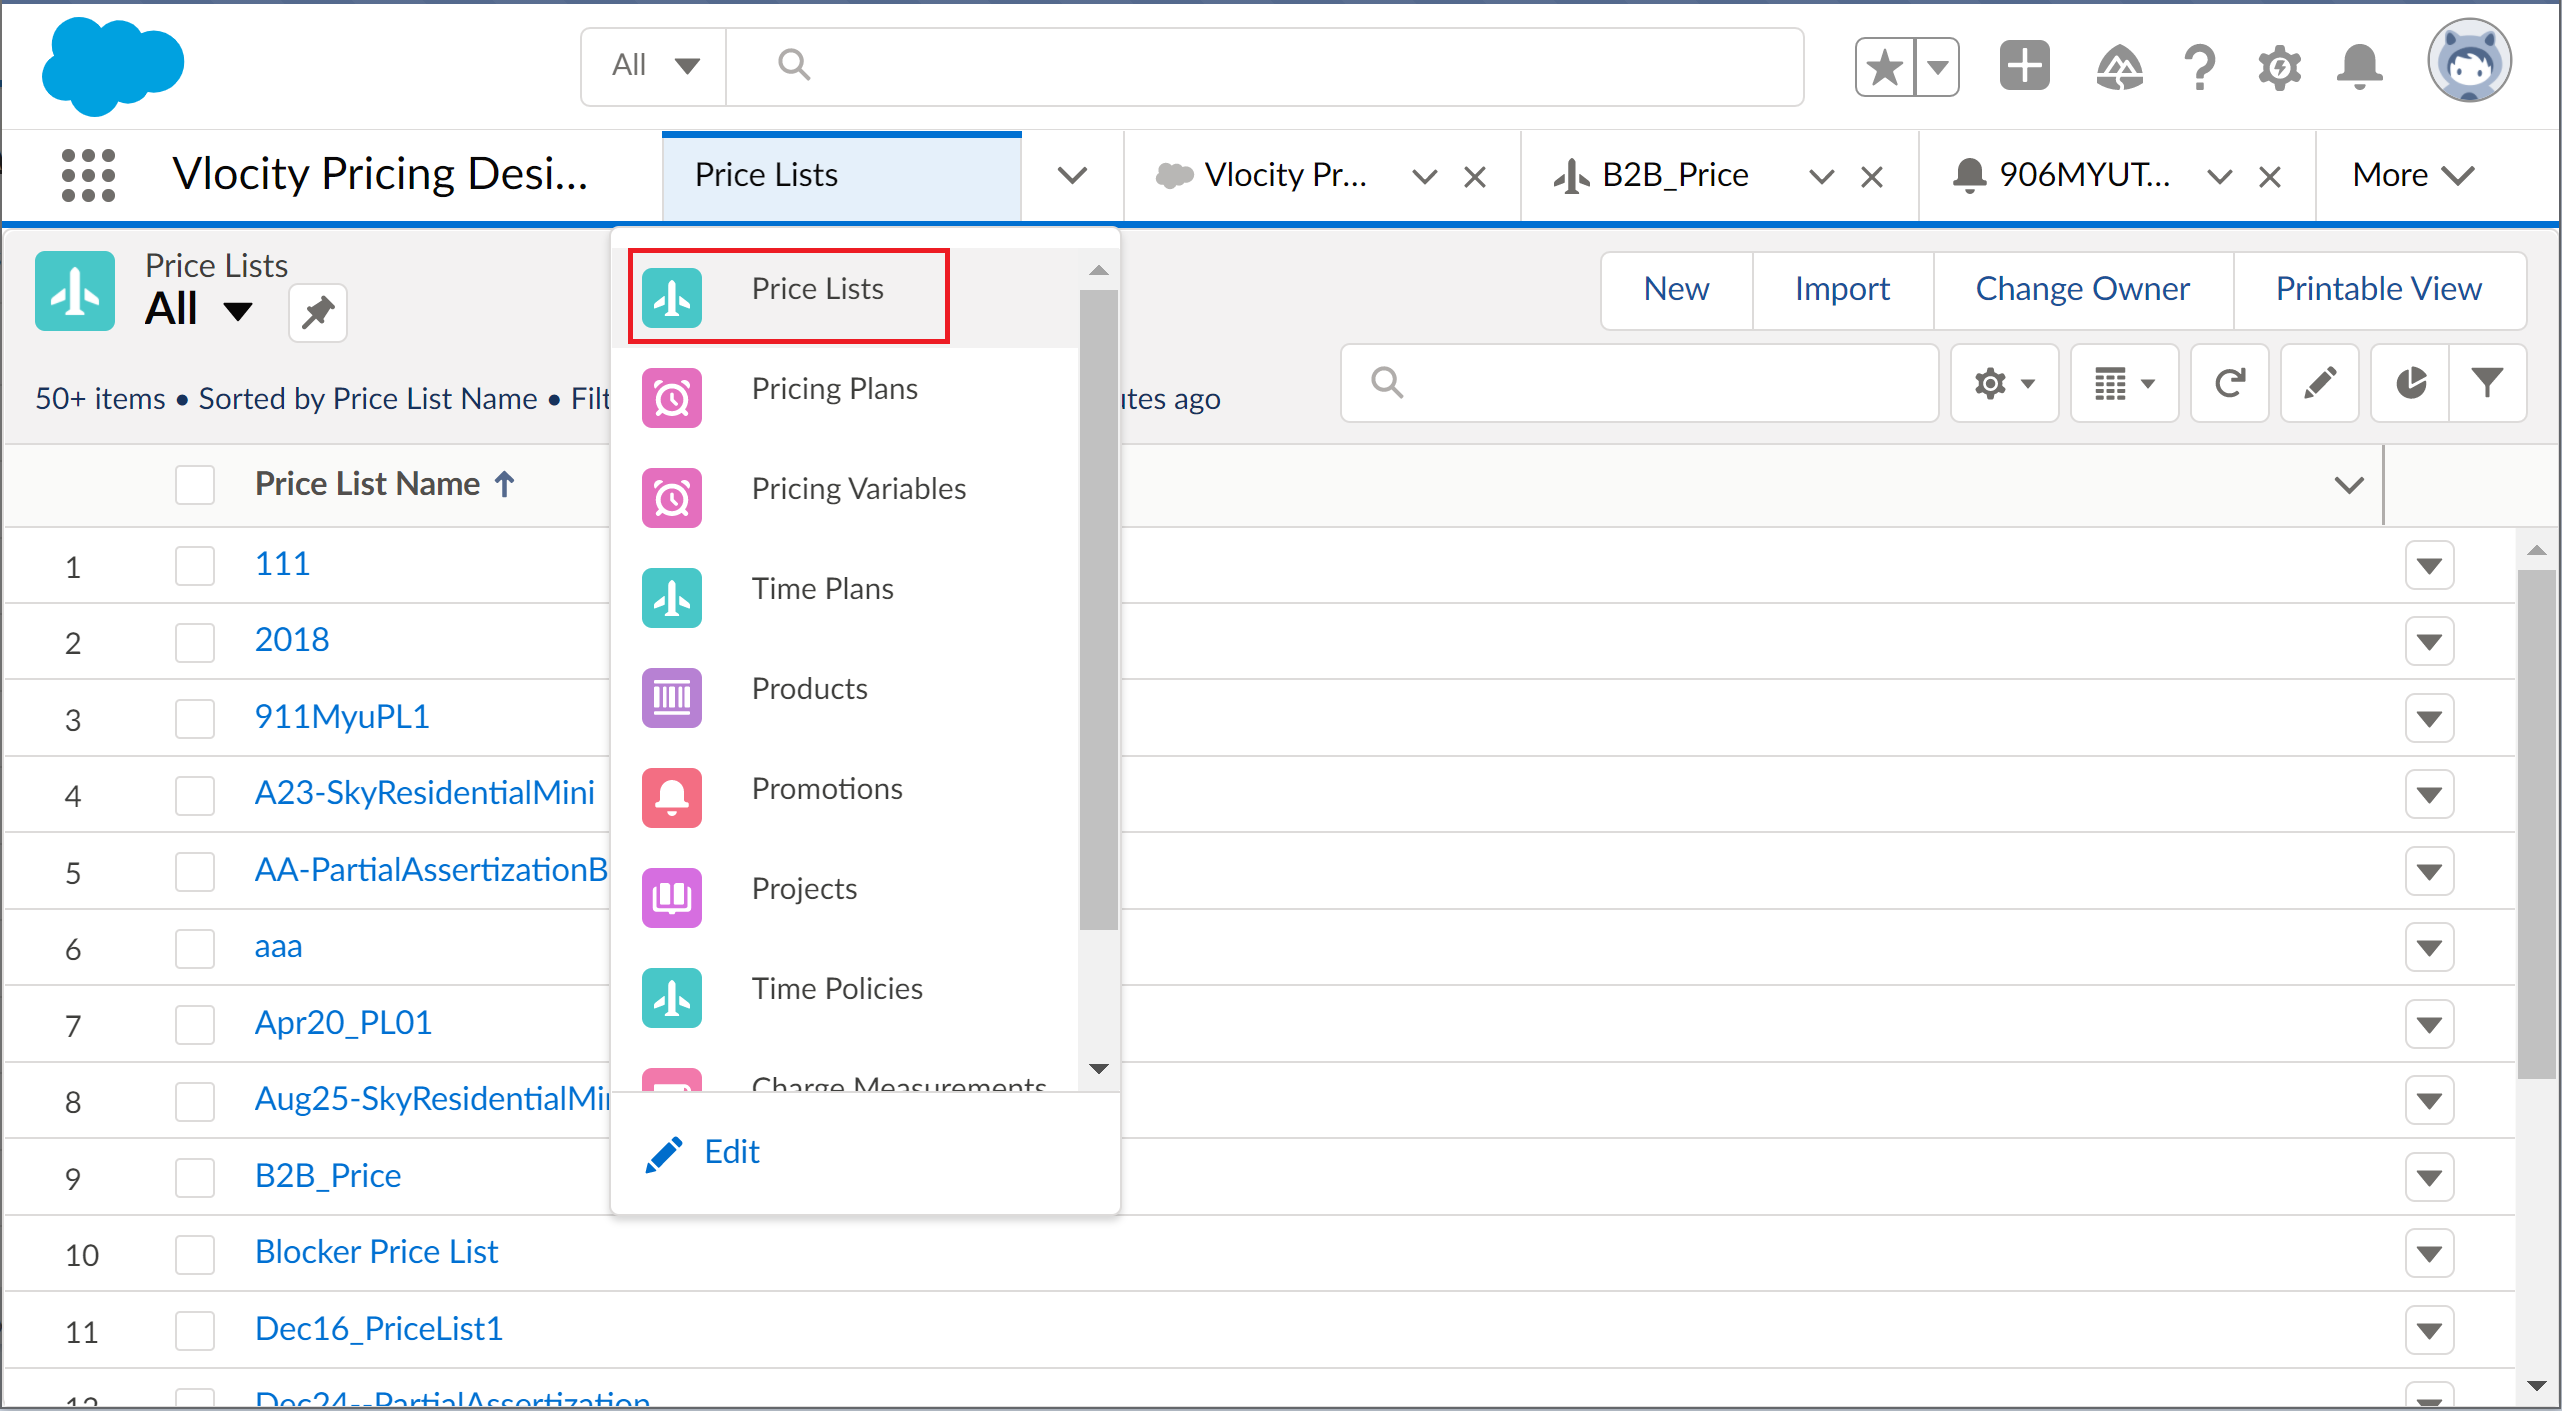Open the App Launcher grid icon
Screen dimensions: 2562x1411
[88, 176]
